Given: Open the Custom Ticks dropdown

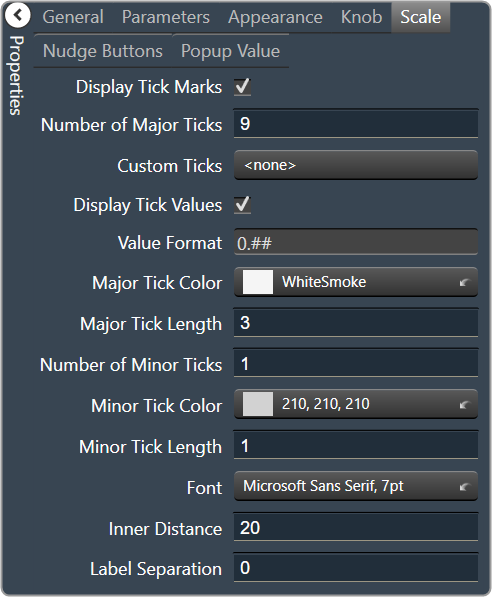Looking at the screenshot, I should pyautogui.click(x=356, y=165).
